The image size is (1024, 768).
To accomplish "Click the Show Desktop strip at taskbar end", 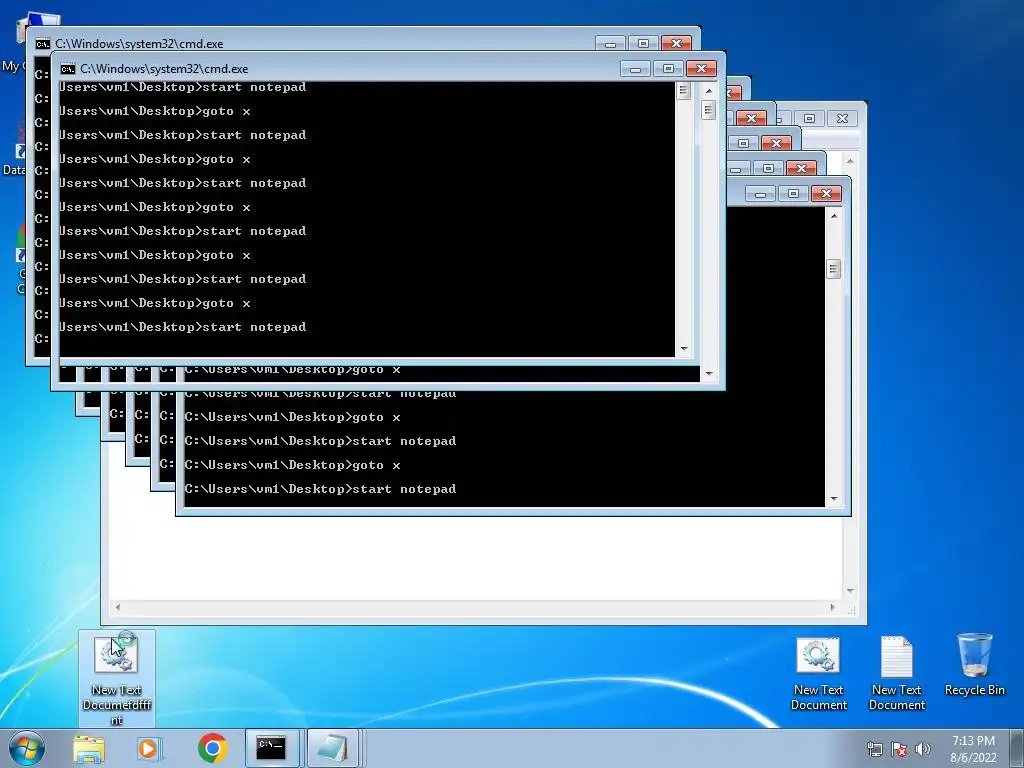I will 1017,748.
